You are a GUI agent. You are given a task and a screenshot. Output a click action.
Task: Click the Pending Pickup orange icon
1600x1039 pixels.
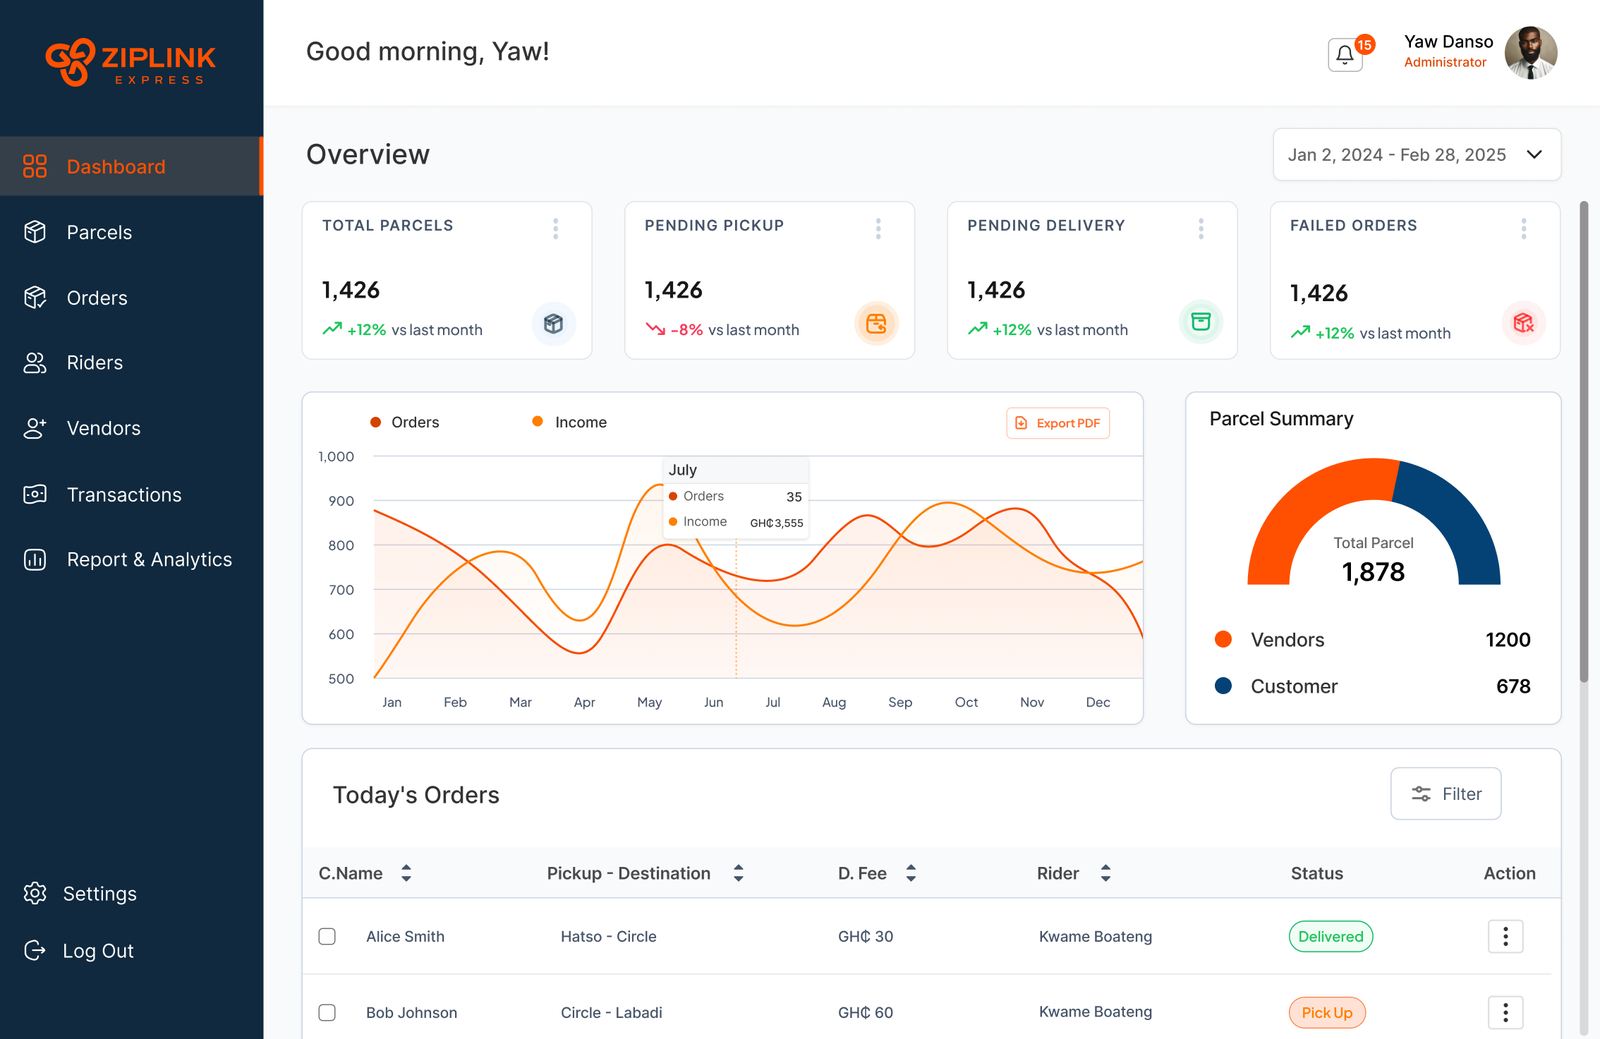876,323
